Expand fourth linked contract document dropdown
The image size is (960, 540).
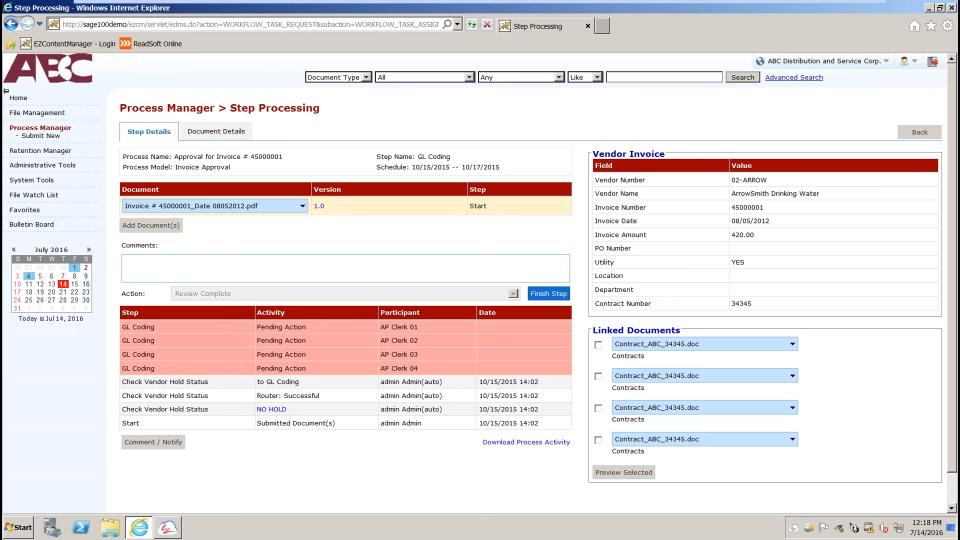[792, 440]
